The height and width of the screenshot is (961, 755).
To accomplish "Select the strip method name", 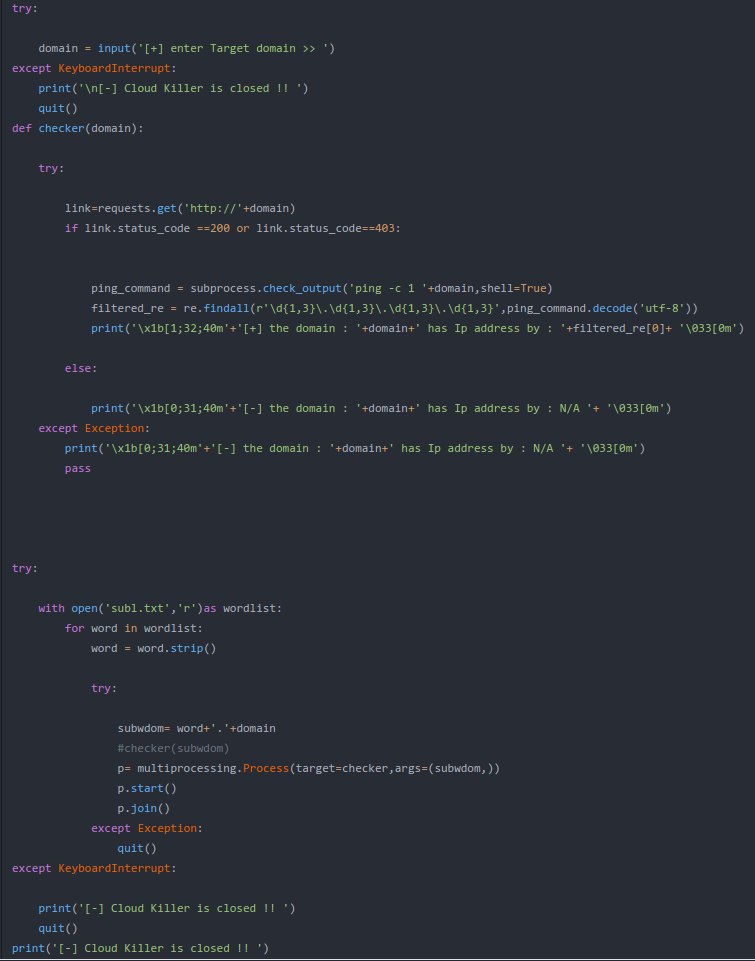I will 187,648.
